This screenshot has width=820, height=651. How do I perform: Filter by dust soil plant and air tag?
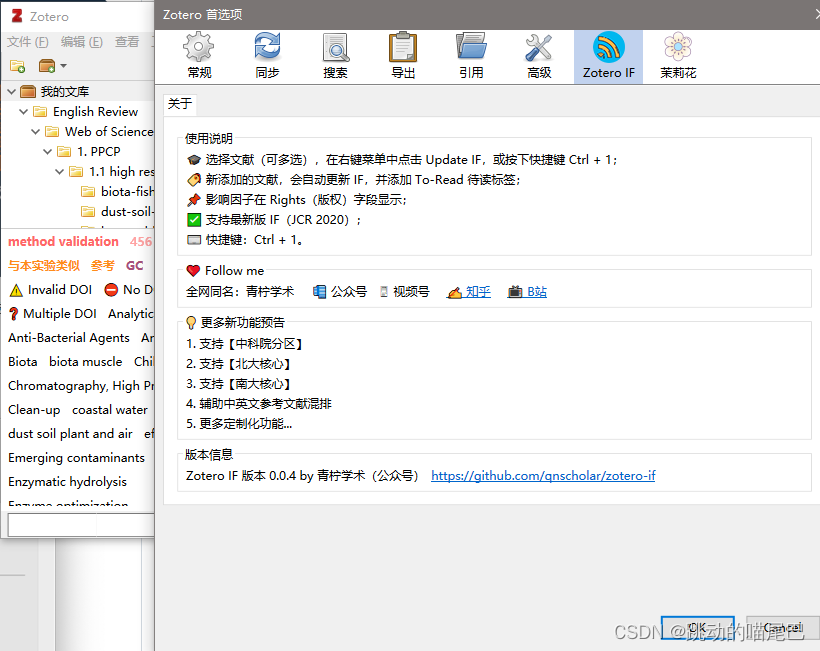click(70, 434)
